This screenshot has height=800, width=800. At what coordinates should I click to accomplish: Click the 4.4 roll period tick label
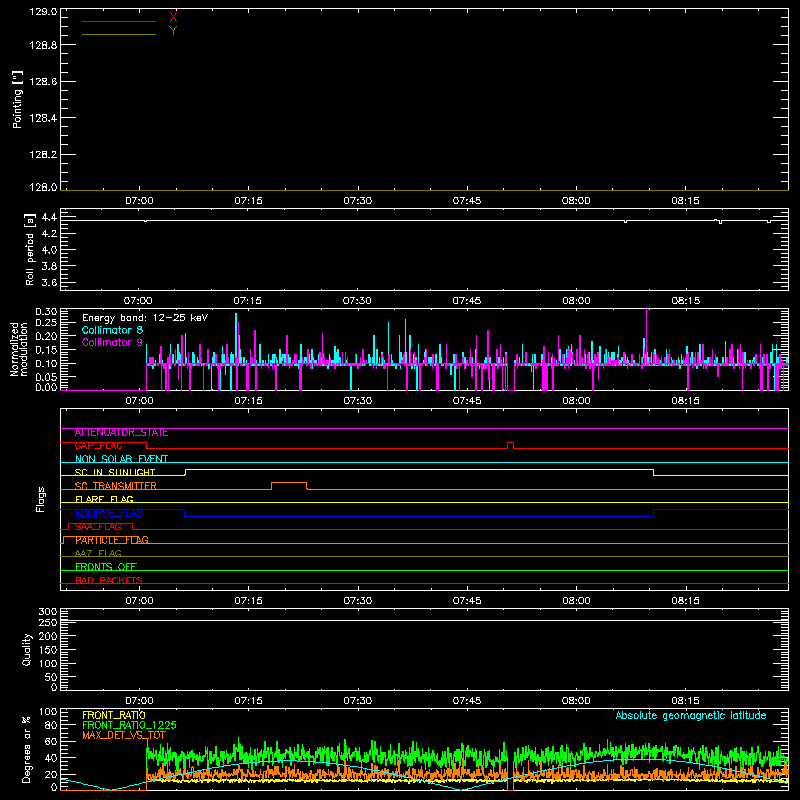coord(49,217)
